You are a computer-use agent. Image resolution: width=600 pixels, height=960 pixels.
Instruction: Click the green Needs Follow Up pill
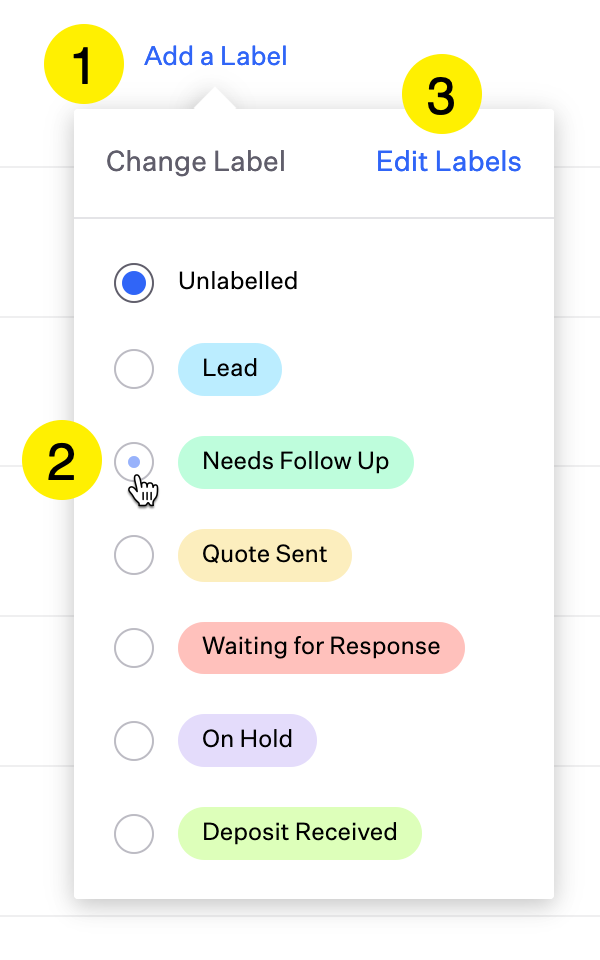tap(296, 462)
